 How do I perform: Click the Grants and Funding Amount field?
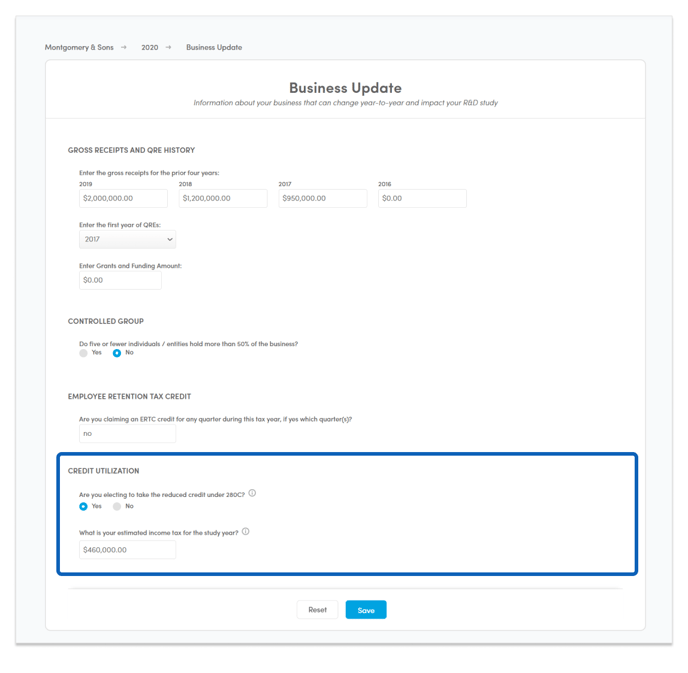click(120, 280)
